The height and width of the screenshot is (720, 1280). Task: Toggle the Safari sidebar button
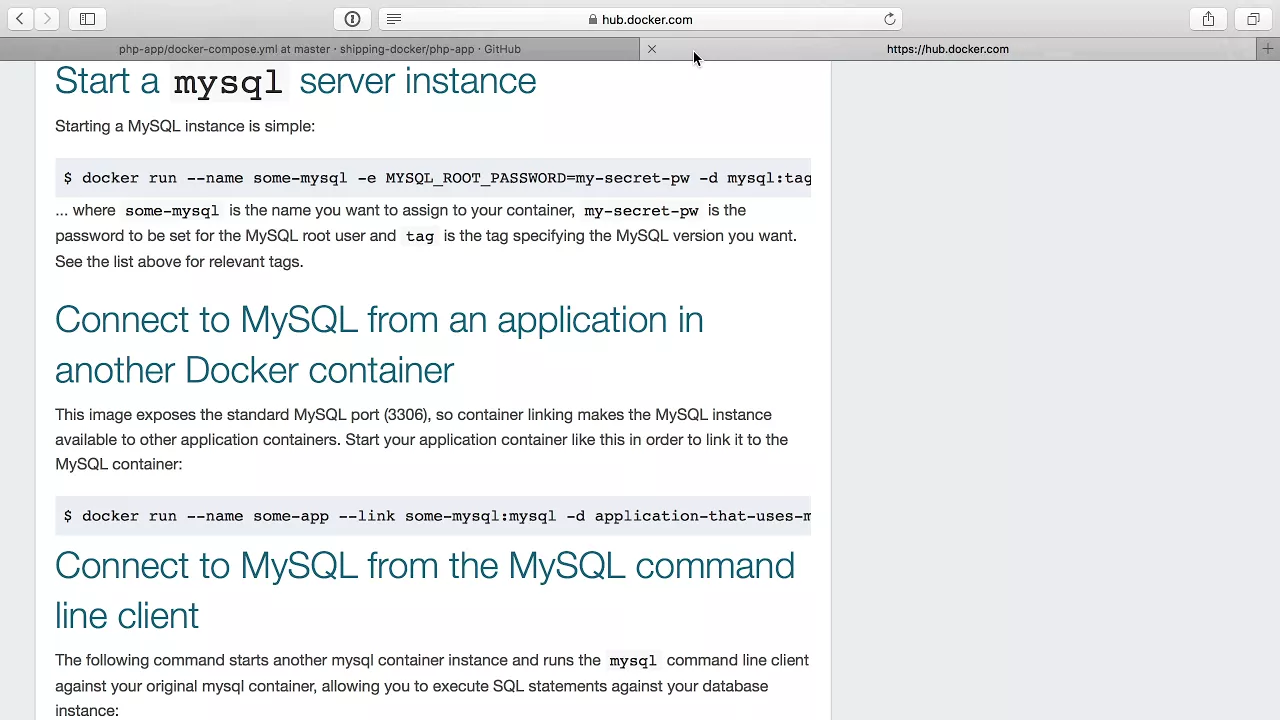coord(87,19)
